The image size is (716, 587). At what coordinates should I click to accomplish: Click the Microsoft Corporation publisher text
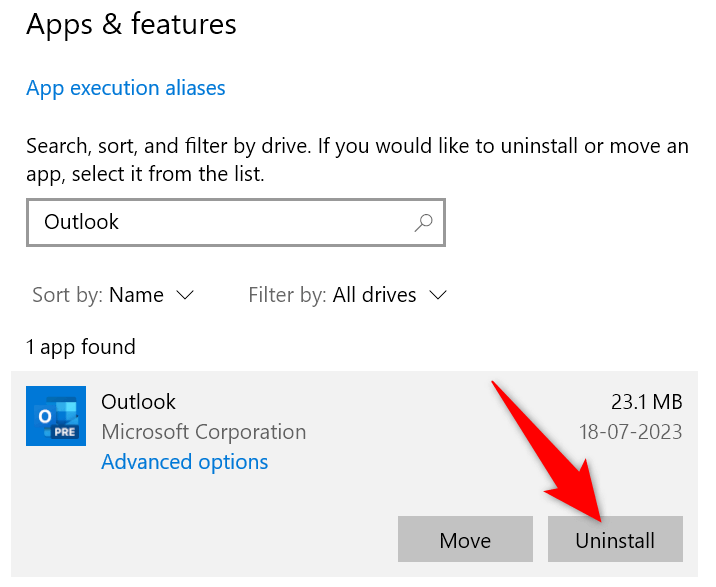click(204, 432)
